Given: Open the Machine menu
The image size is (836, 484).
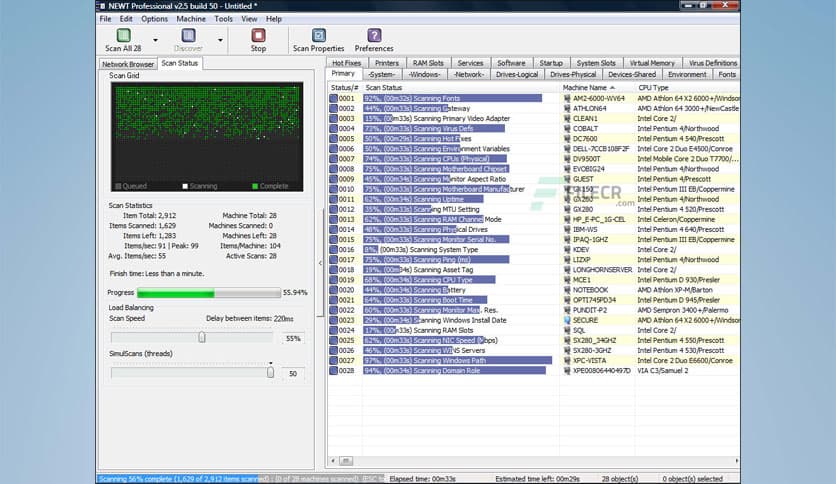Looking at the screenshot, I should pos(191,19).
